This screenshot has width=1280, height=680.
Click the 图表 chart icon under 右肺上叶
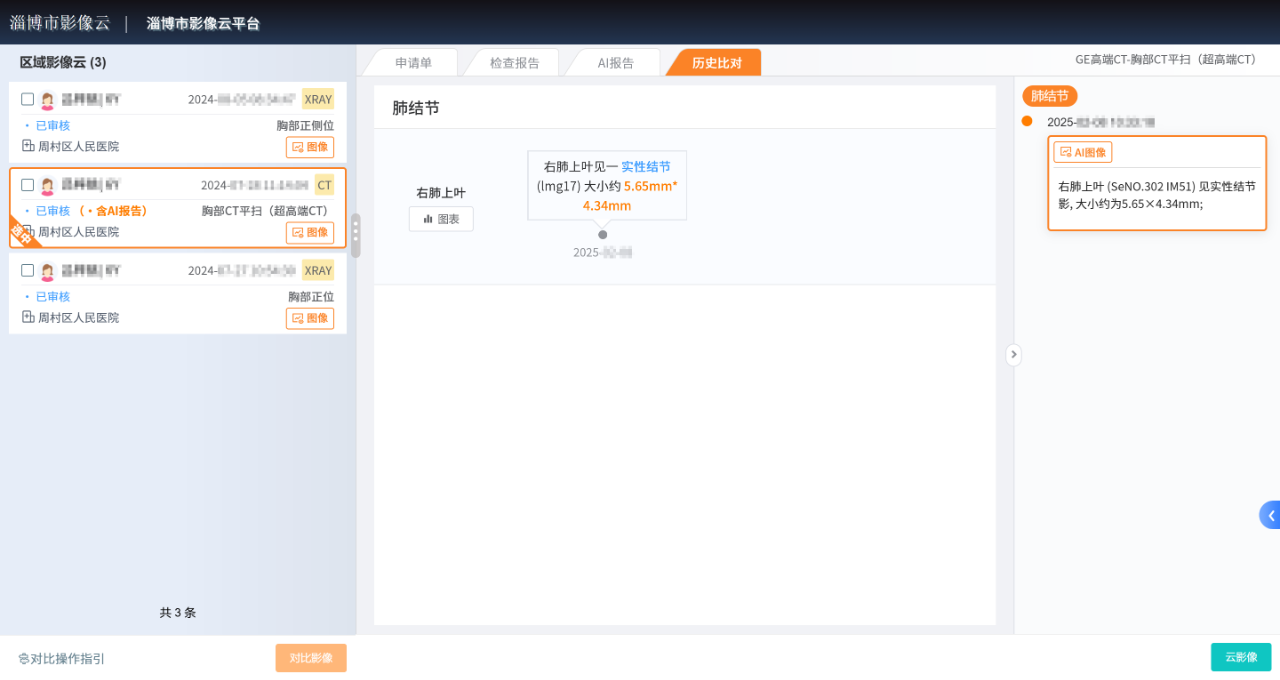tap(441, 218)
